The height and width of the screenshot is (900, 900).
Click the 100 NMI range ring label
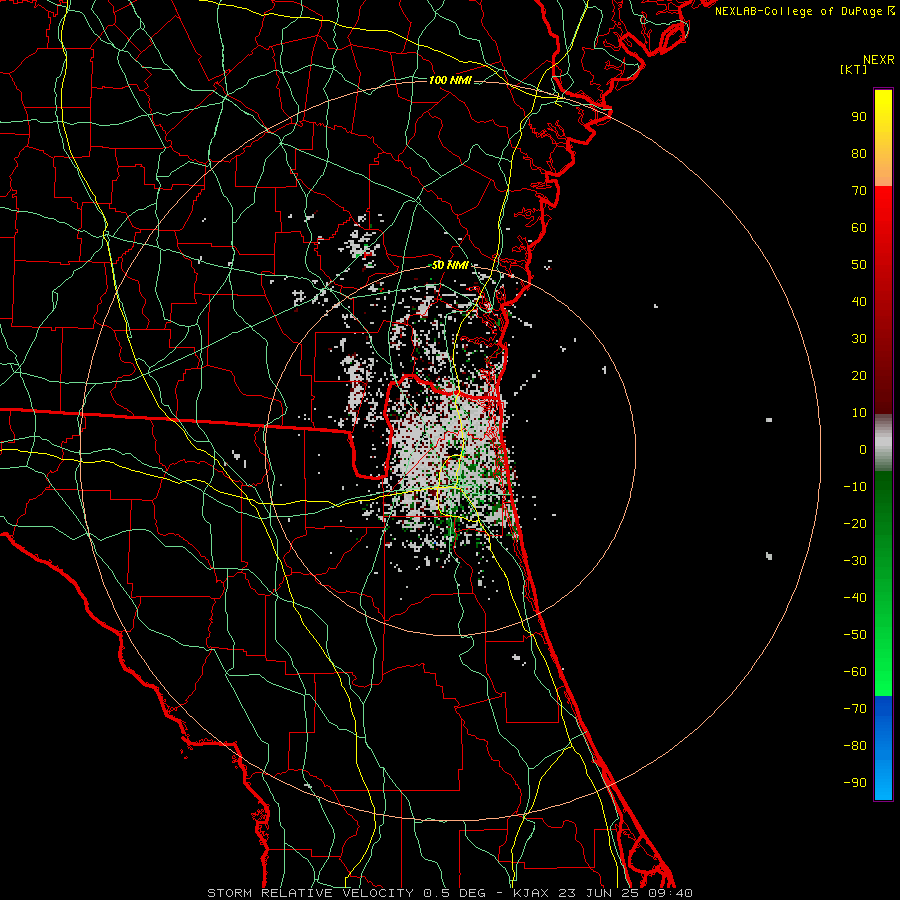[x=450, y=80]
